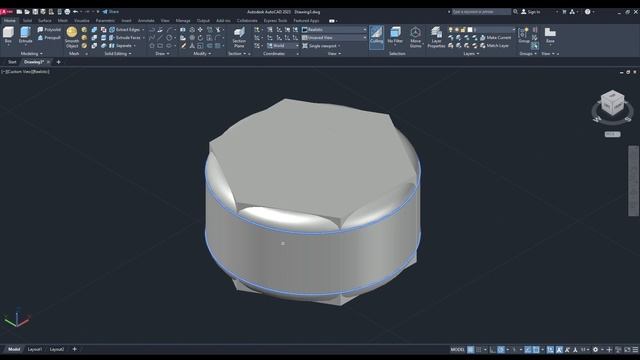The width and height of the screenshot is (640, 360).
Task: Switch to the Solid ribbon tab
Action: [27, 20]
